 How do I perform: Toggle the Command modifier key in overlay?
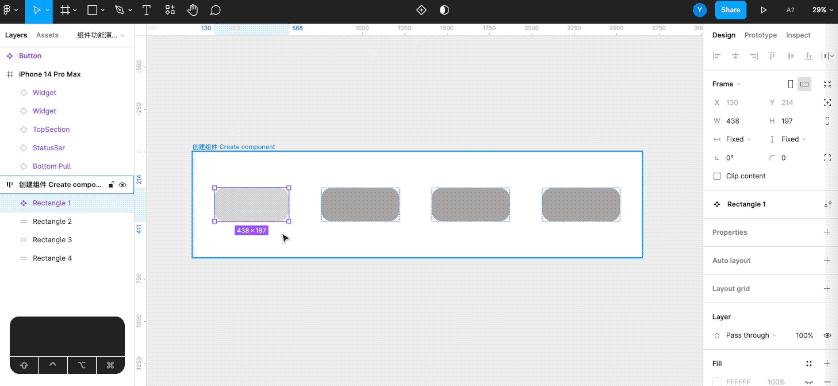click(111, 366)
